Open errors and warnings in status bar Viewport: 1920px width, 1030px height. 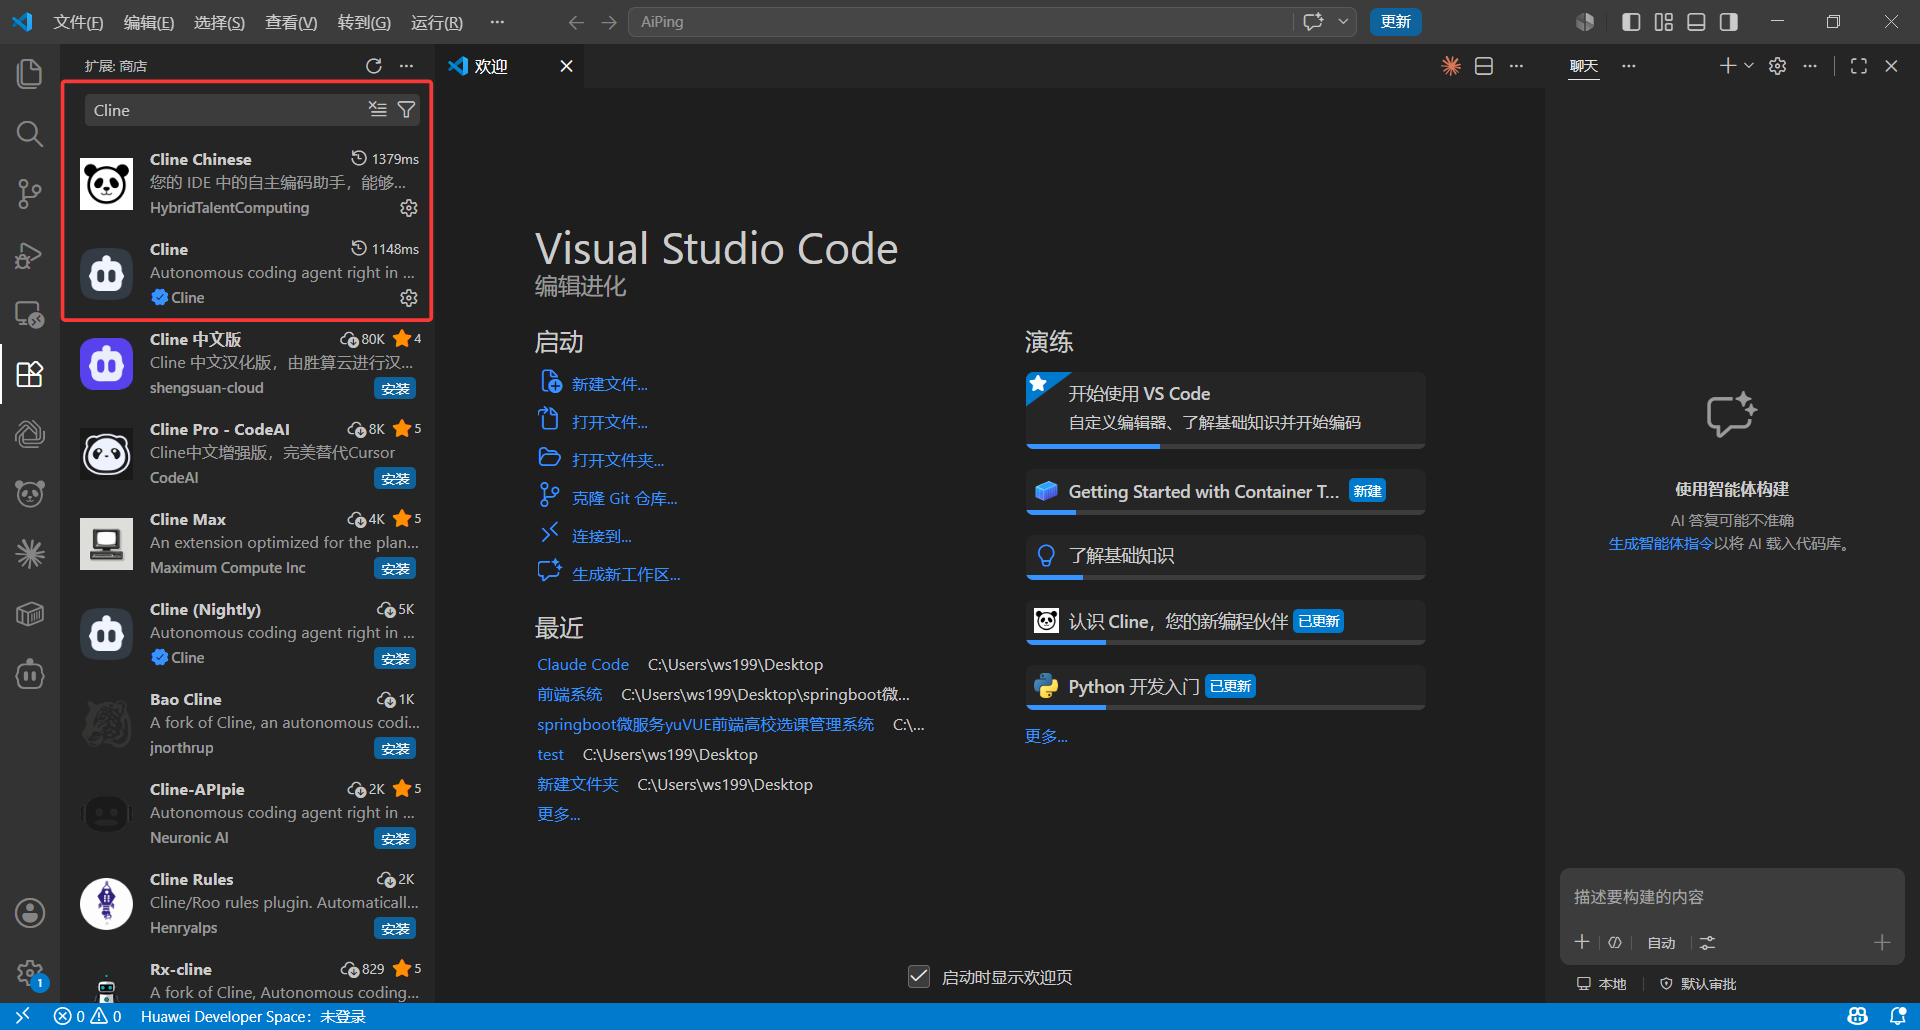click(87, 1016)
